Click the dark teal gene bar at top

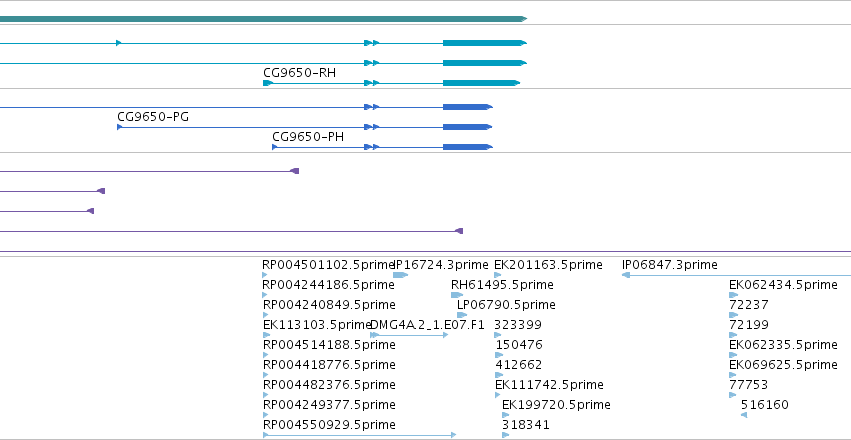tap(263, 19)
